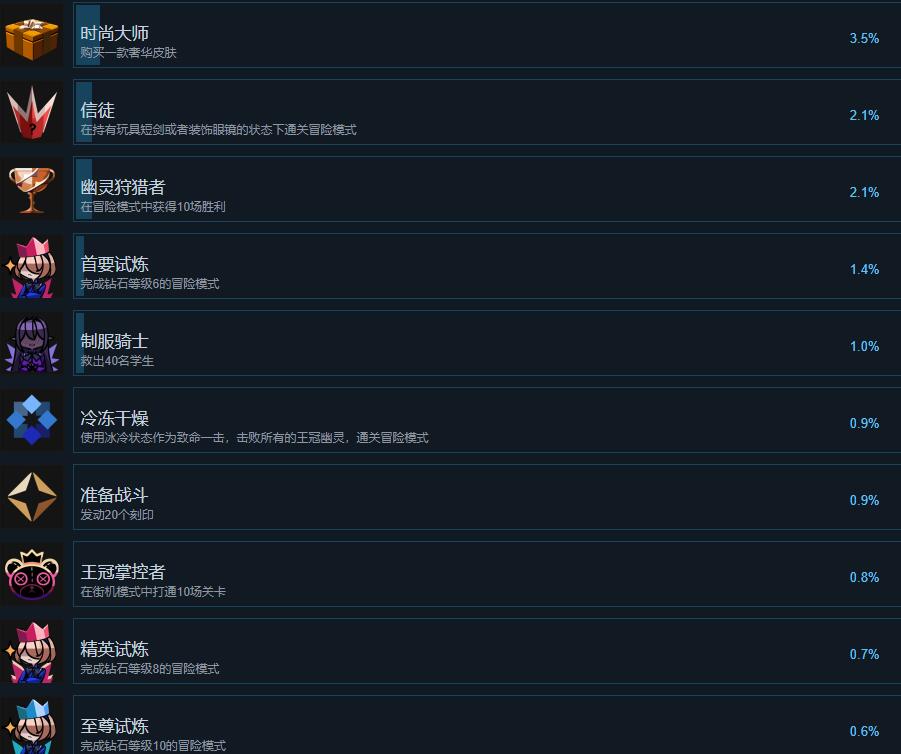Click the 制服骑士 achievement title
The width and height of the screenshot is (901, 754).
[114, 341]
